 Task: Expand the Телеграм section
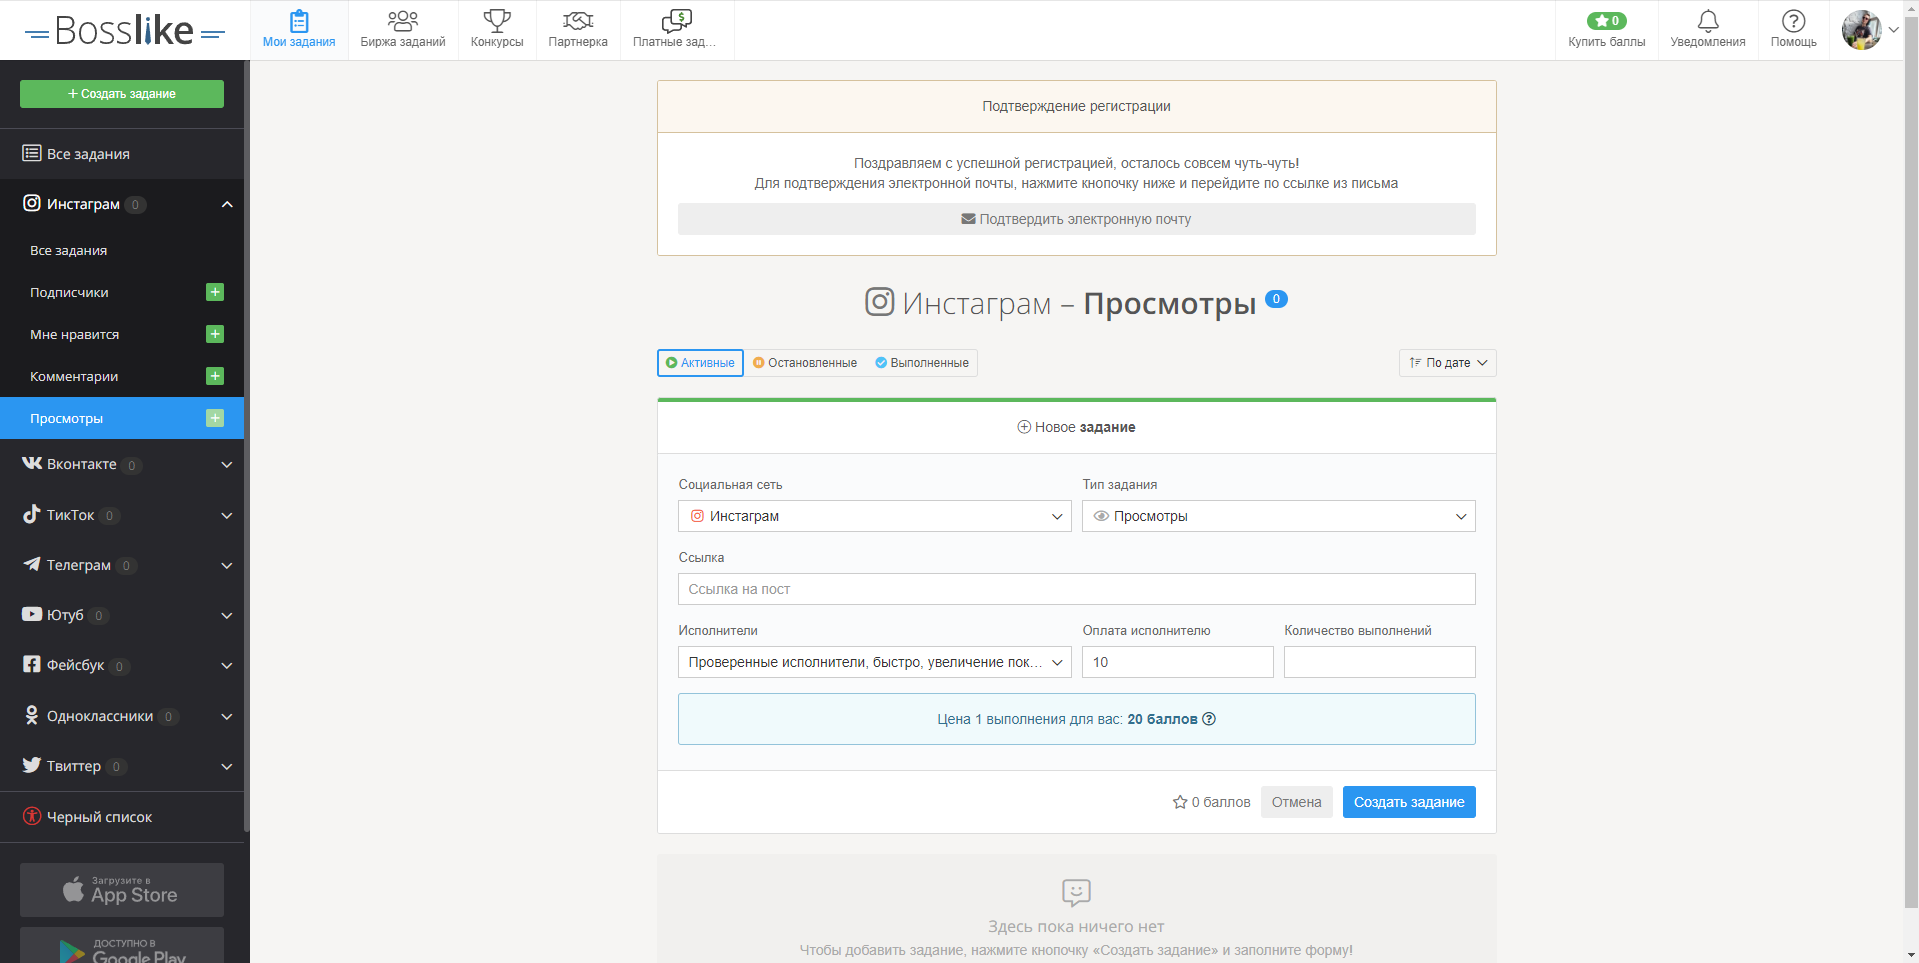coord(227,566)
